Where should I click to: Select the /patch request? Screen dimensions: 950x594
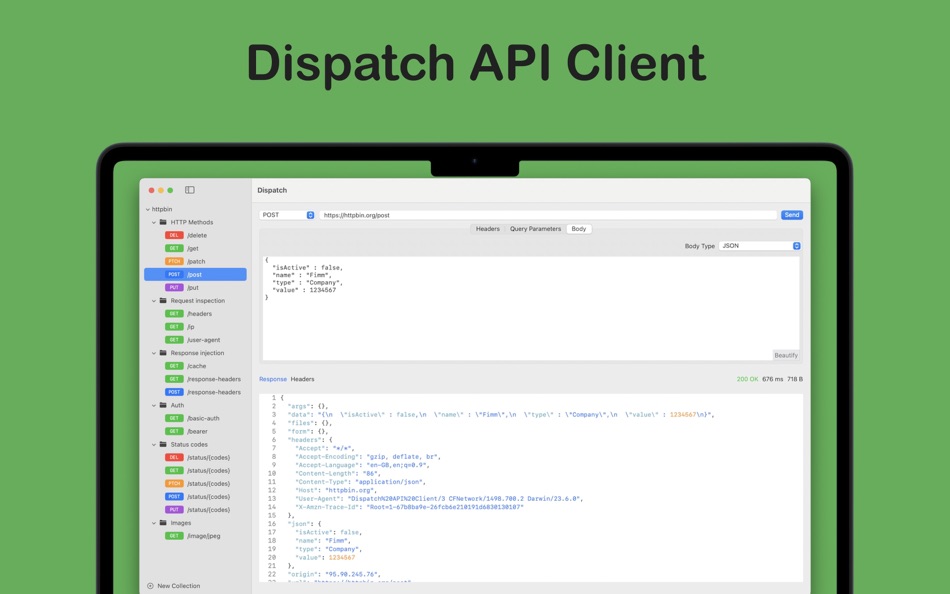195,261
